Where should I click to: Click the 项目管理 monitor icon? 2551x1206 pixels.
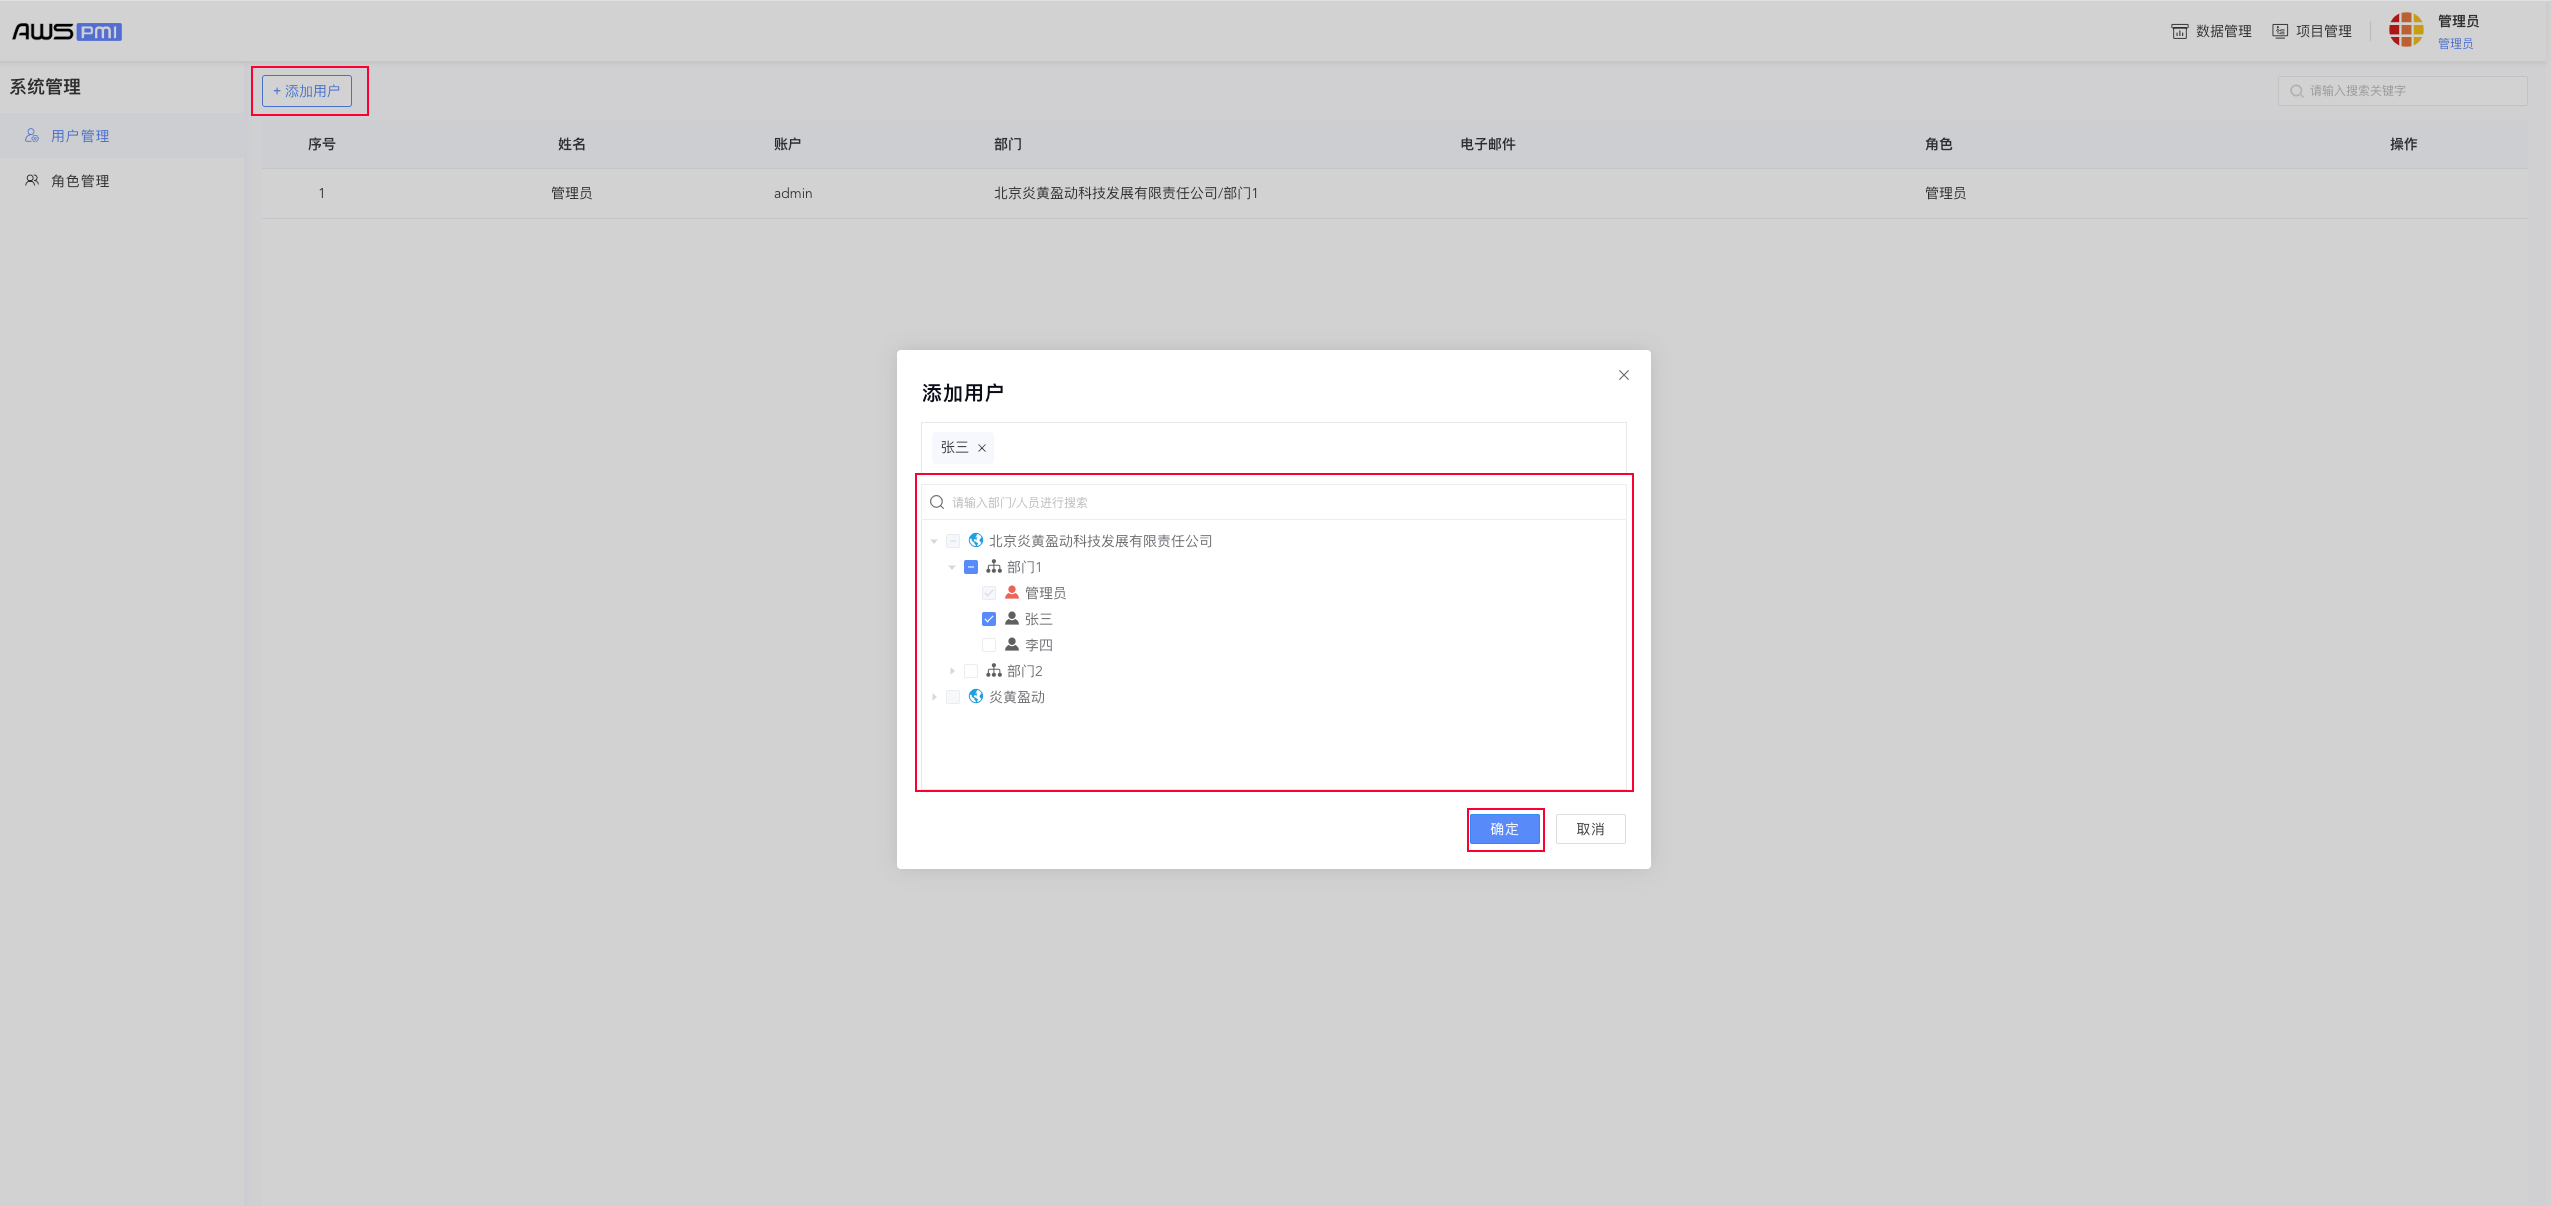[2280, 31]
